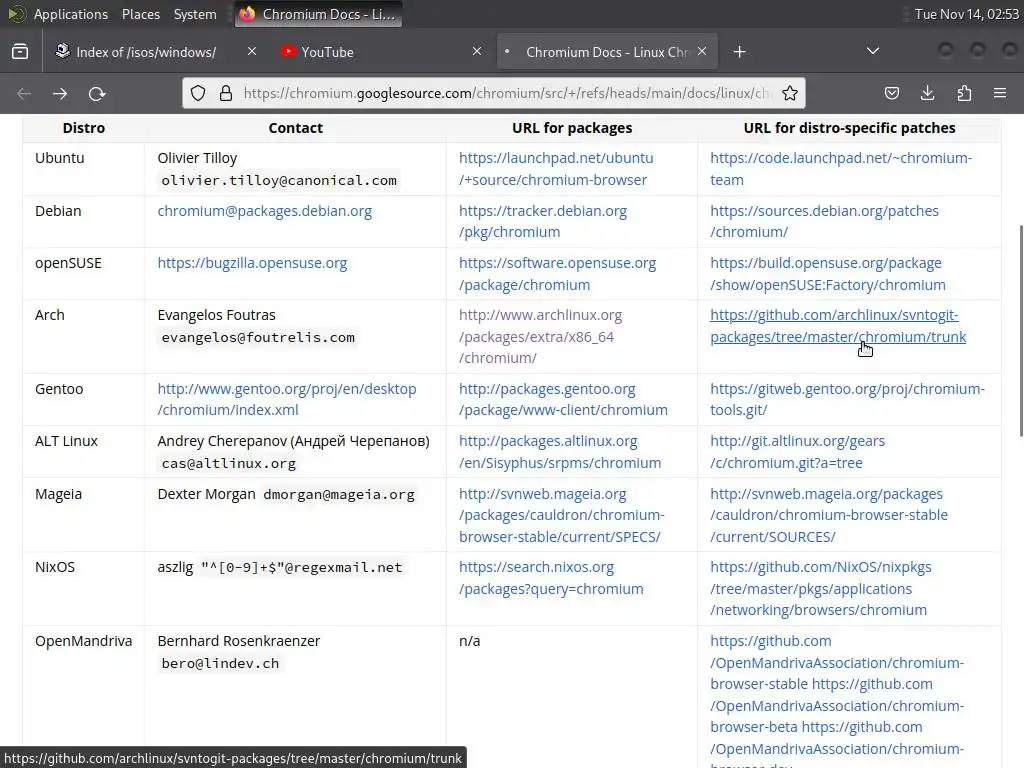Open Ubuntu launchpad chromium-browser packages link

(x=556, y=168)
